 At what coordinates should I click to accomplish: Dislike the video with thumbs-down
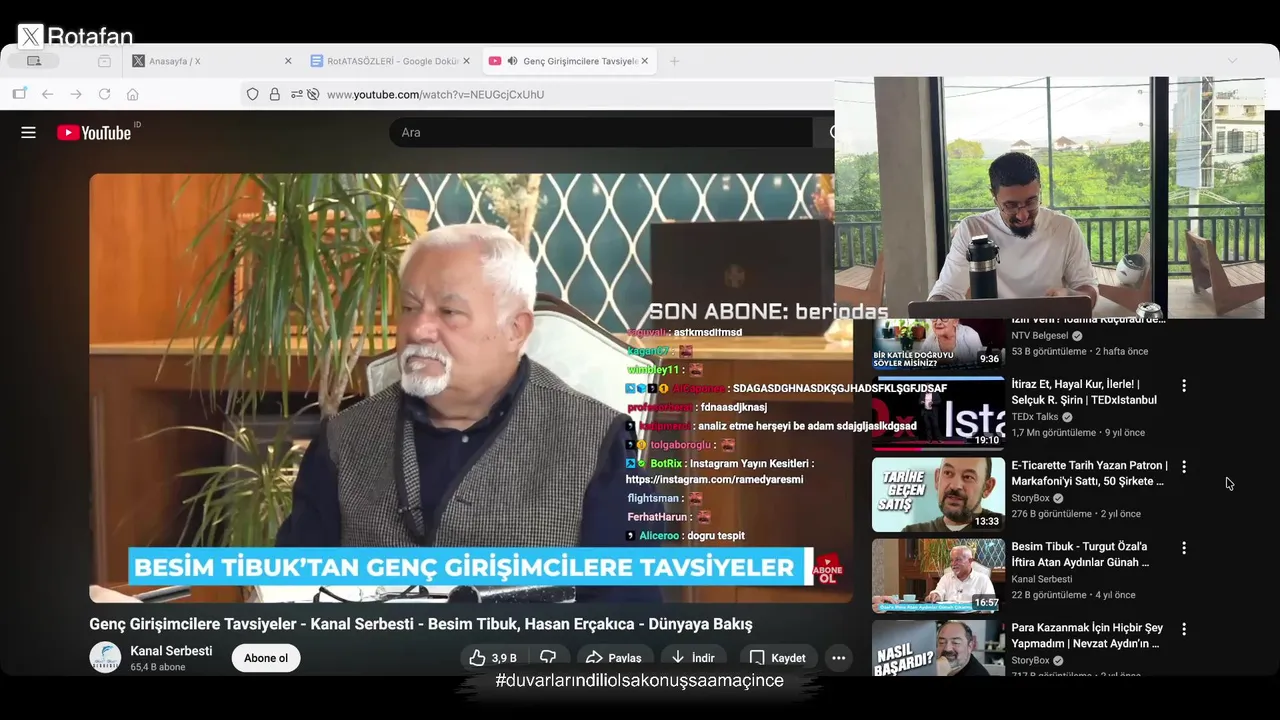click(x=548, y=657)
